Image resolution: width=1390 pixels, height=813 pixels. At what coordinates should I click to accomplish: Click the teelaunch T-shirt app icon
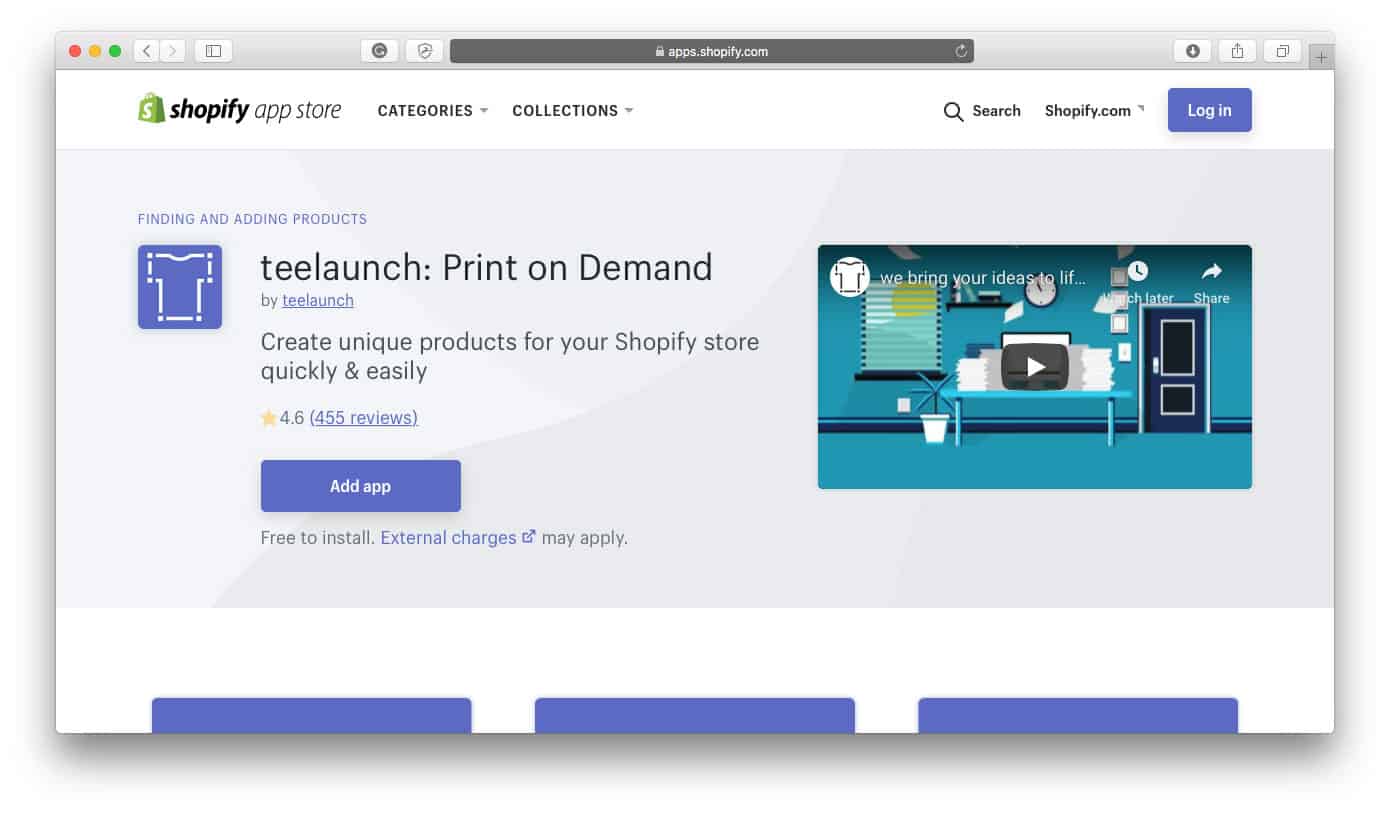coord(180,287)
